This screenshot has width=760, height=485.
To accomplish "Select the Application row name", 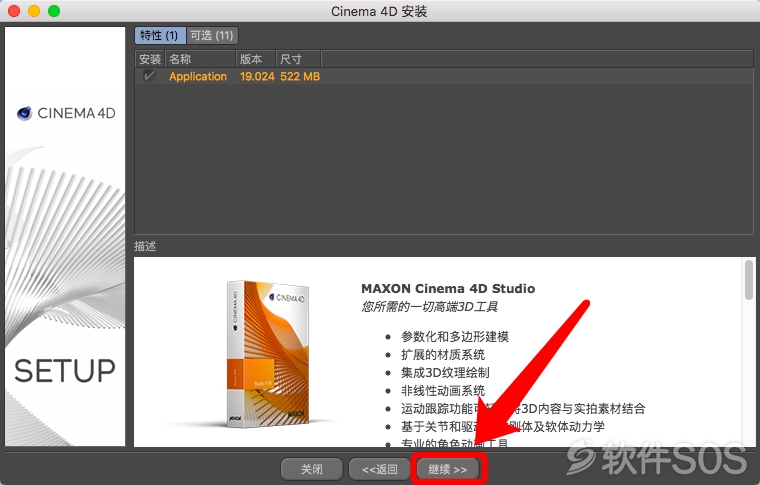I will [198, 77].
